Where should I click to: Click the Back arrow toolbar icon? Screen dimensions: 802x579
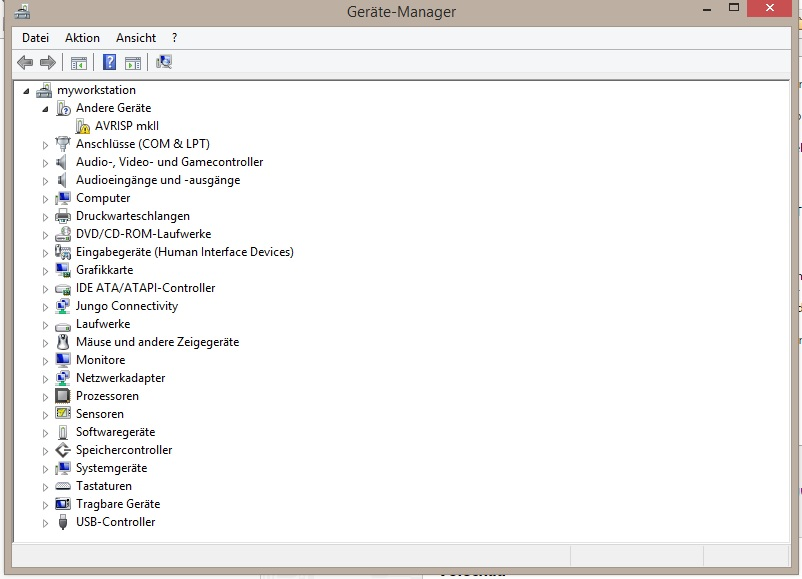25,62
